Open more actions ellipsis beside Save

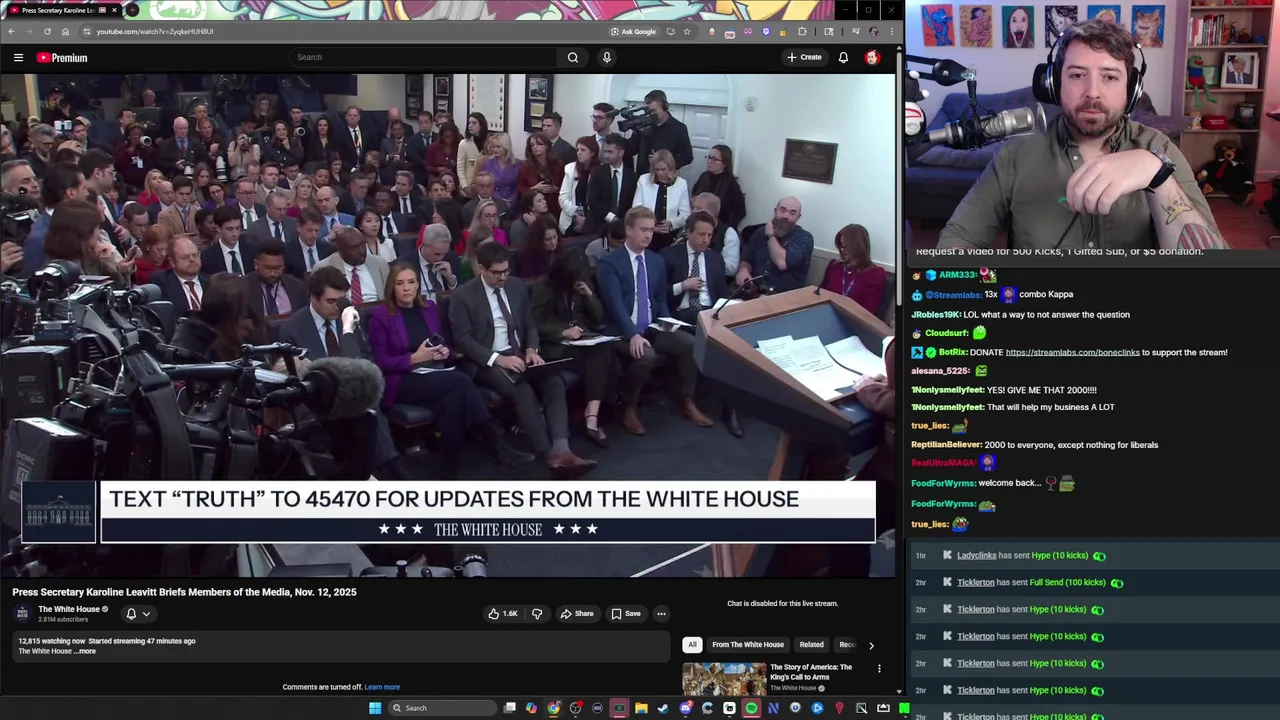point(661,614)
